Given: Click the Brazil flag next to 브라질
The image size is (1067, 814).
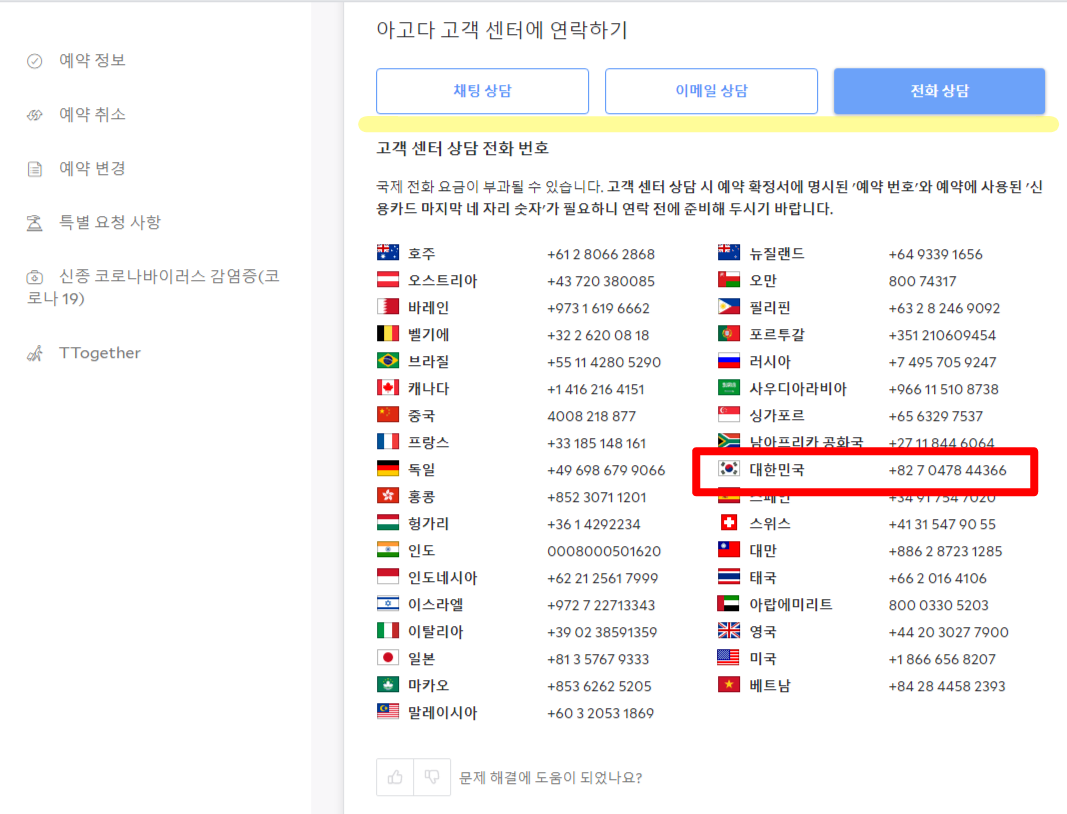Looking at the screenshot, I should tap(388, 361).
